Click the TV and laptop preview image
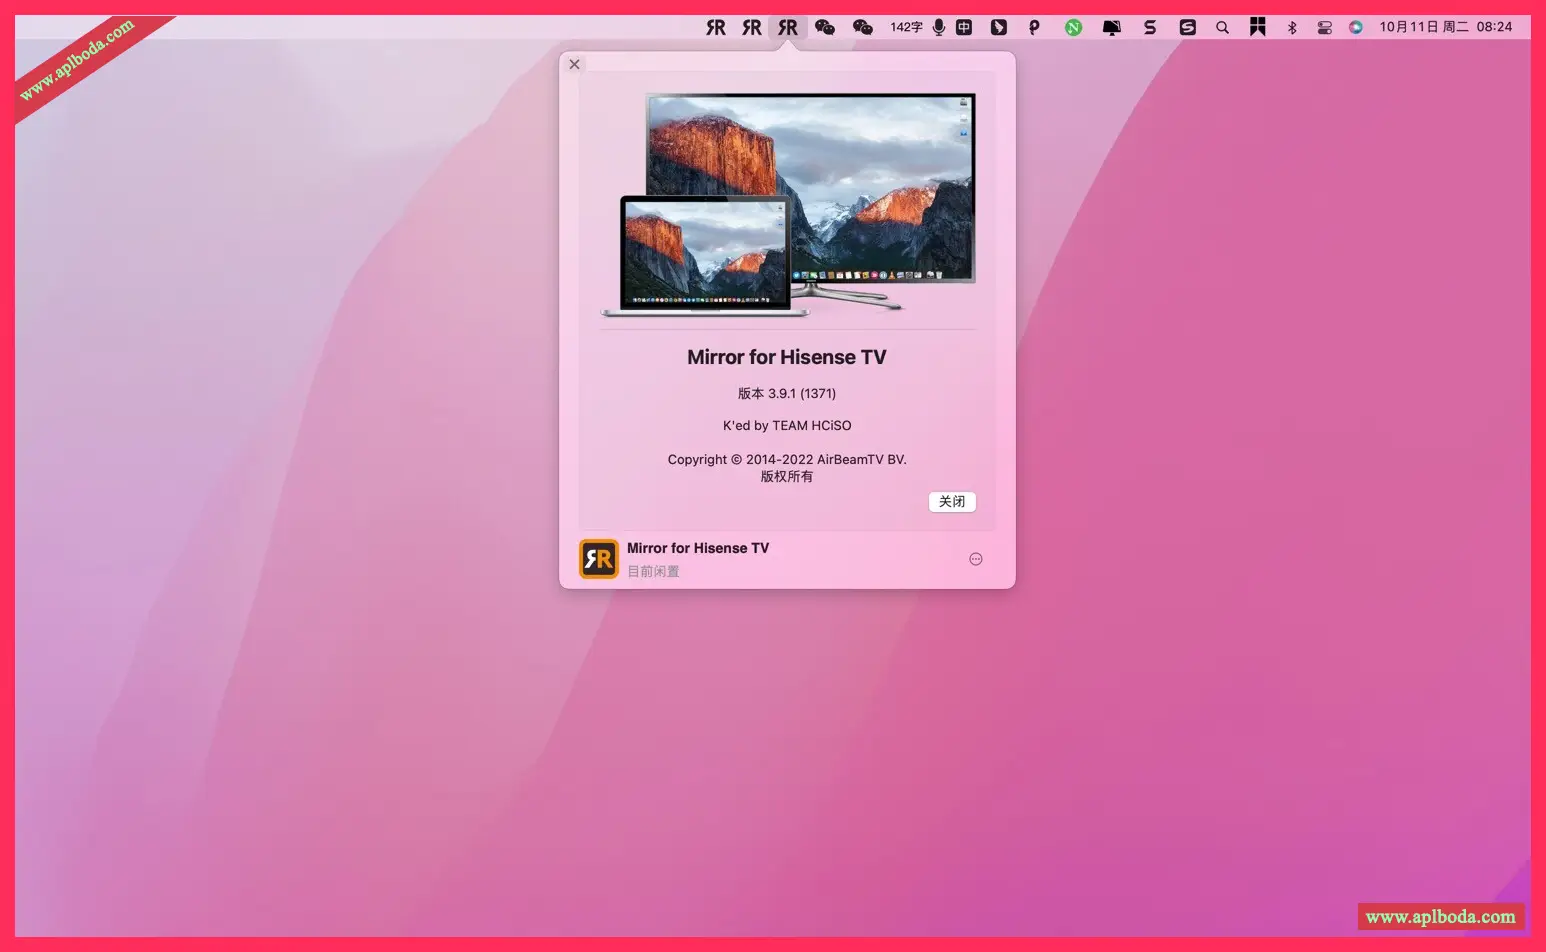 [x=788, y=204]
